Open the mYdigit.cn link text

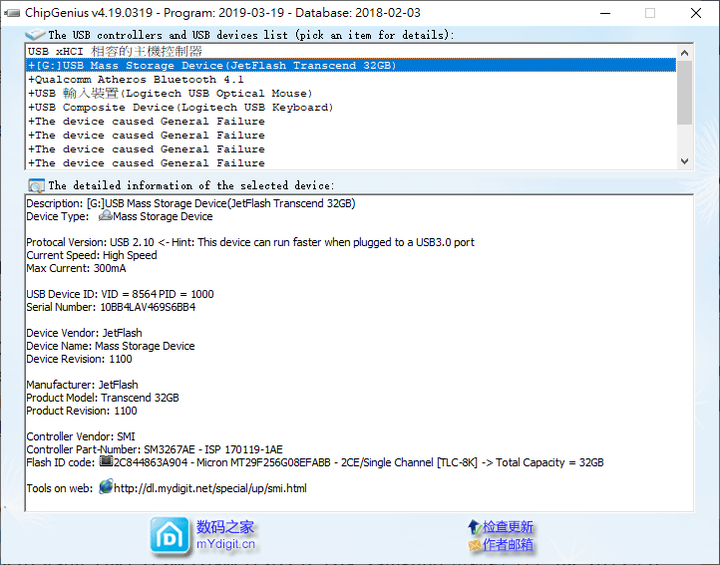coord(225,544)
